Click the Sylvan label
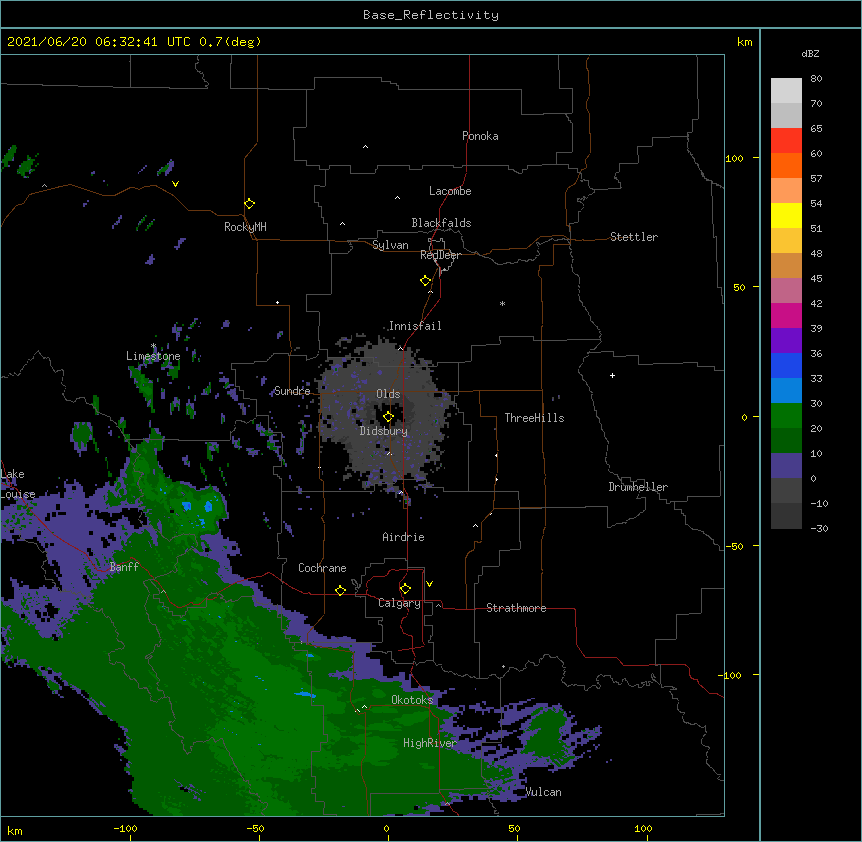 [390, 245]
